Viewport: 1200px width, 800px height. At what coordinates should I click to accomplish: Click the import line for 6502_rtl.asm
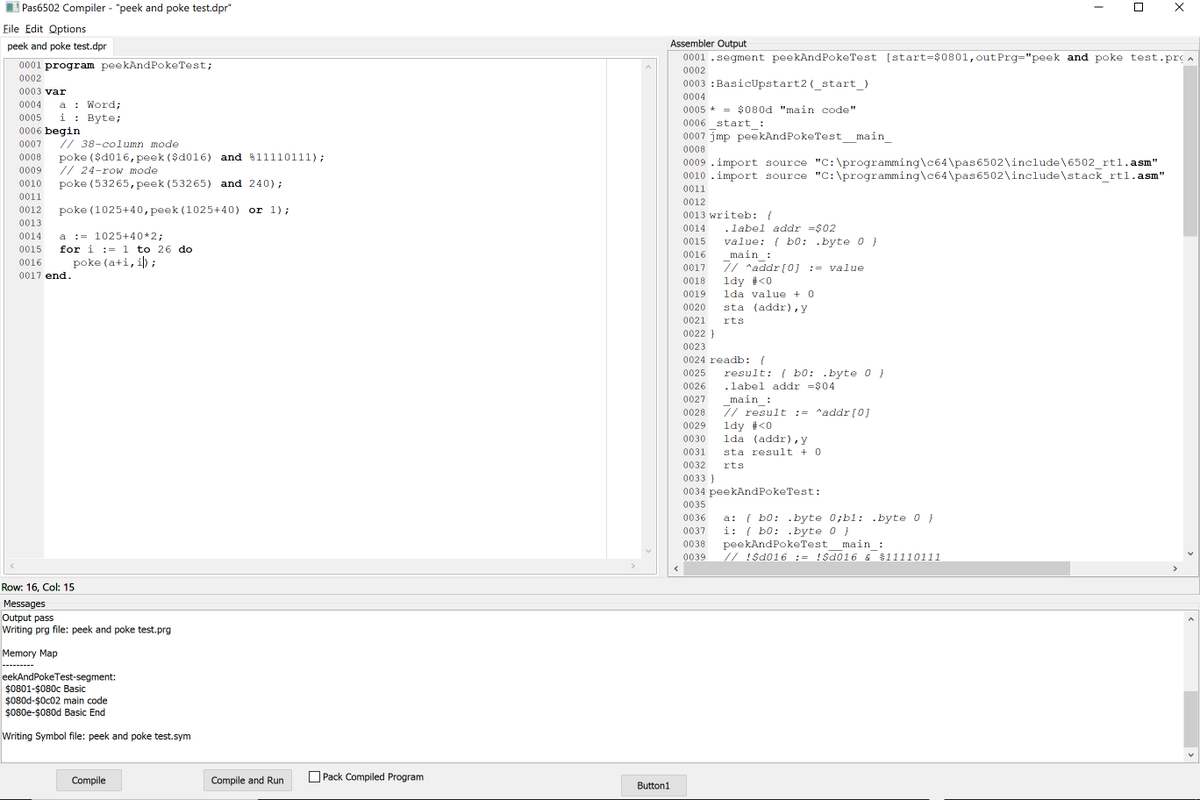pos(933,162)
